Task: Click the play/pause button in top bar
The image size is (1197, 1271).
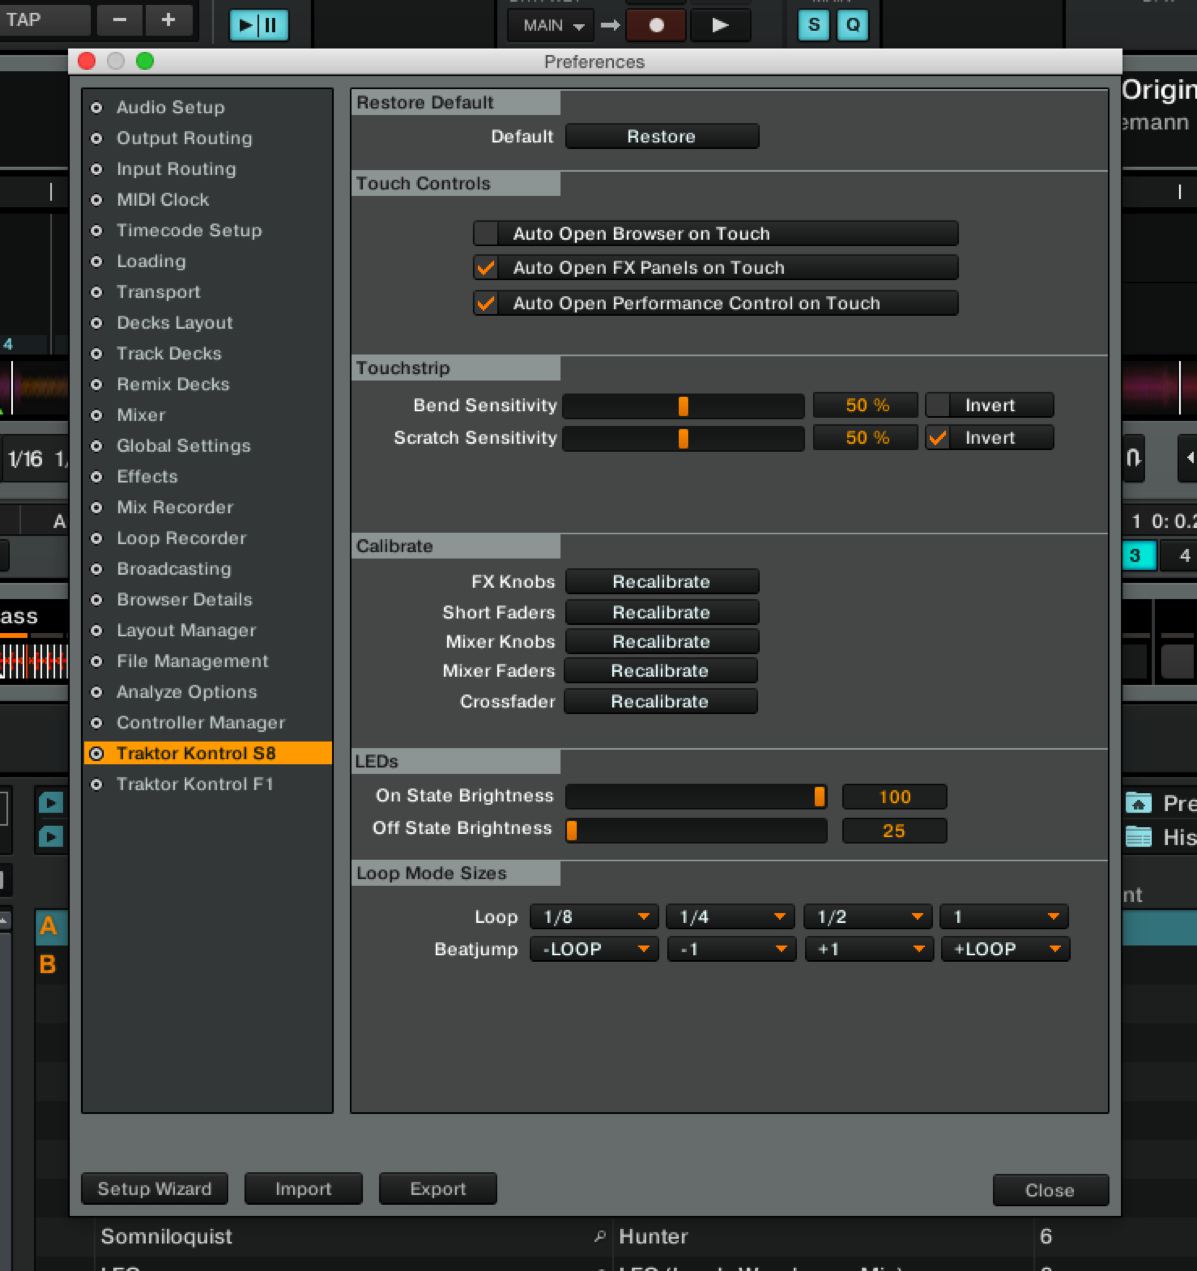Action: tap(258, 24)
